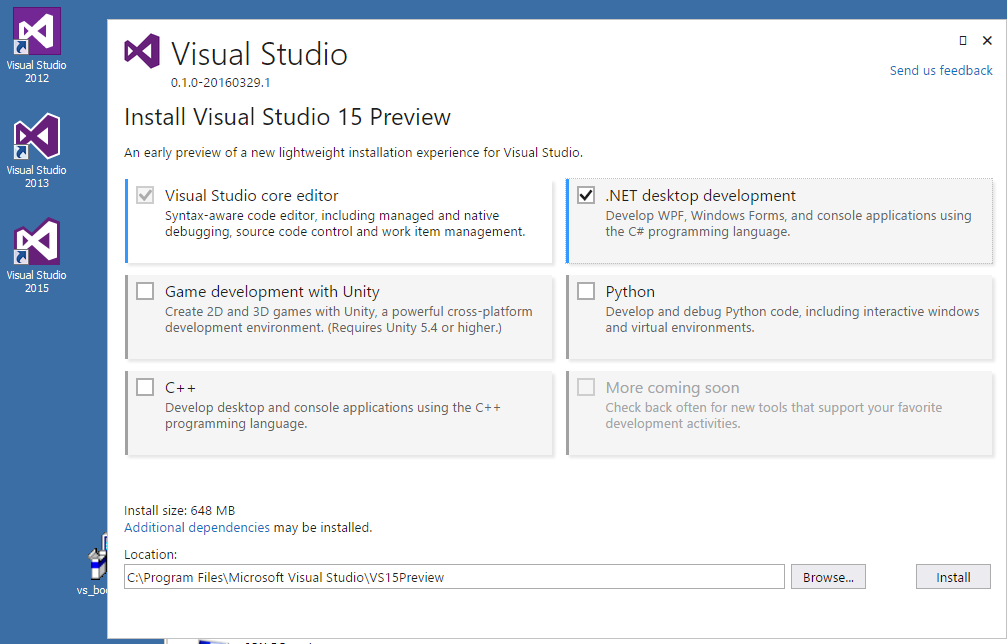
Task: Click the Visual Studio core editor title
Action: point(252,196)
